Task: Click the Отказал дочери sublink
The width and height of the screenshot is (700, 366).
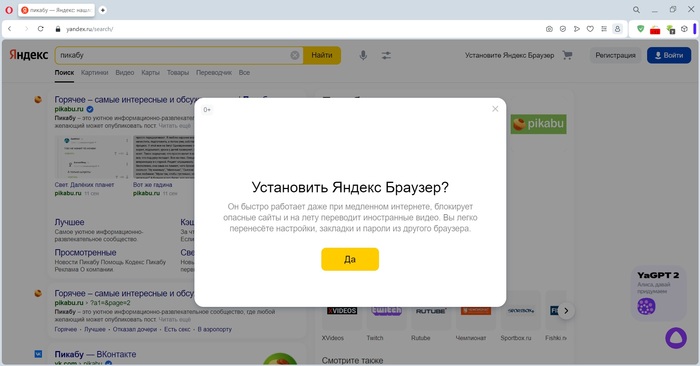Action: (x=135, y=329)
